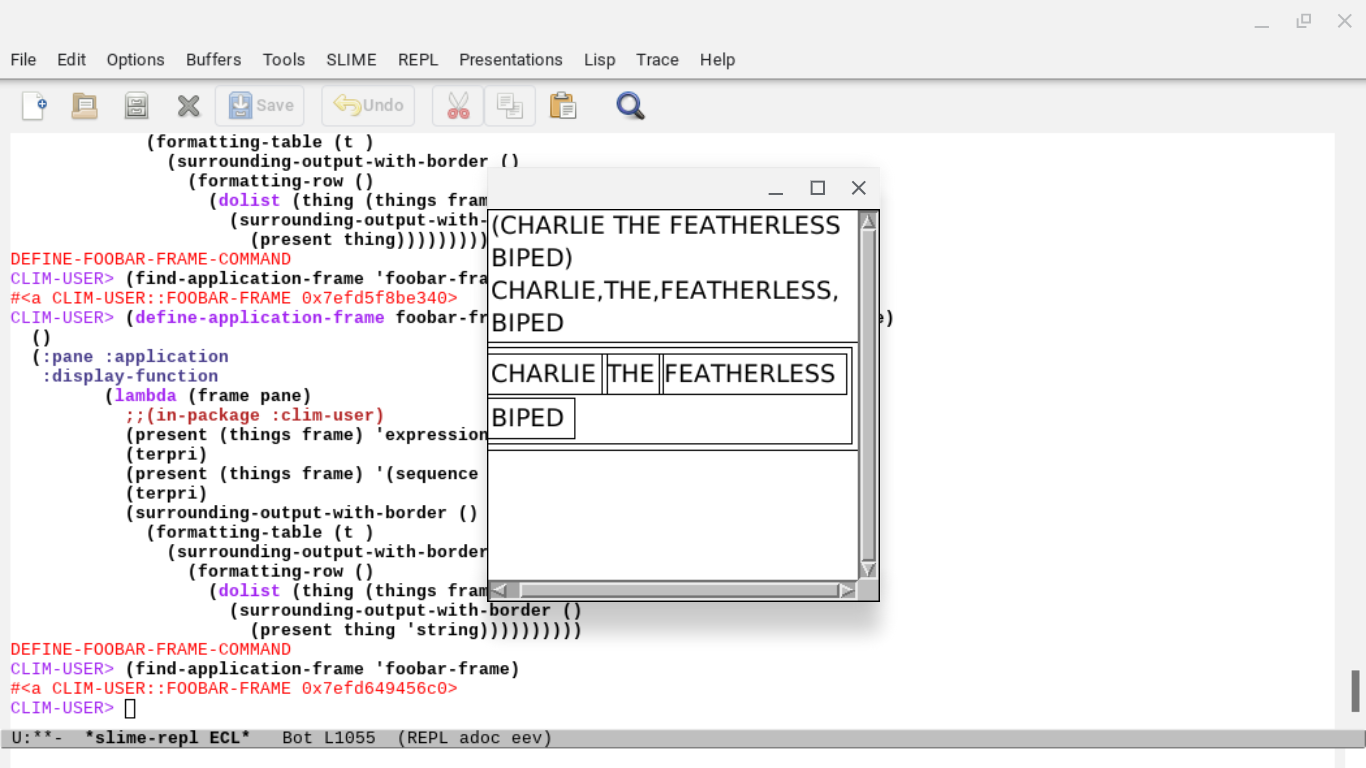Expand the Lisp menu
Image resolution: width=1366 pixels, height=768 pixels.
pyautogui.click(x=599, y=60)
